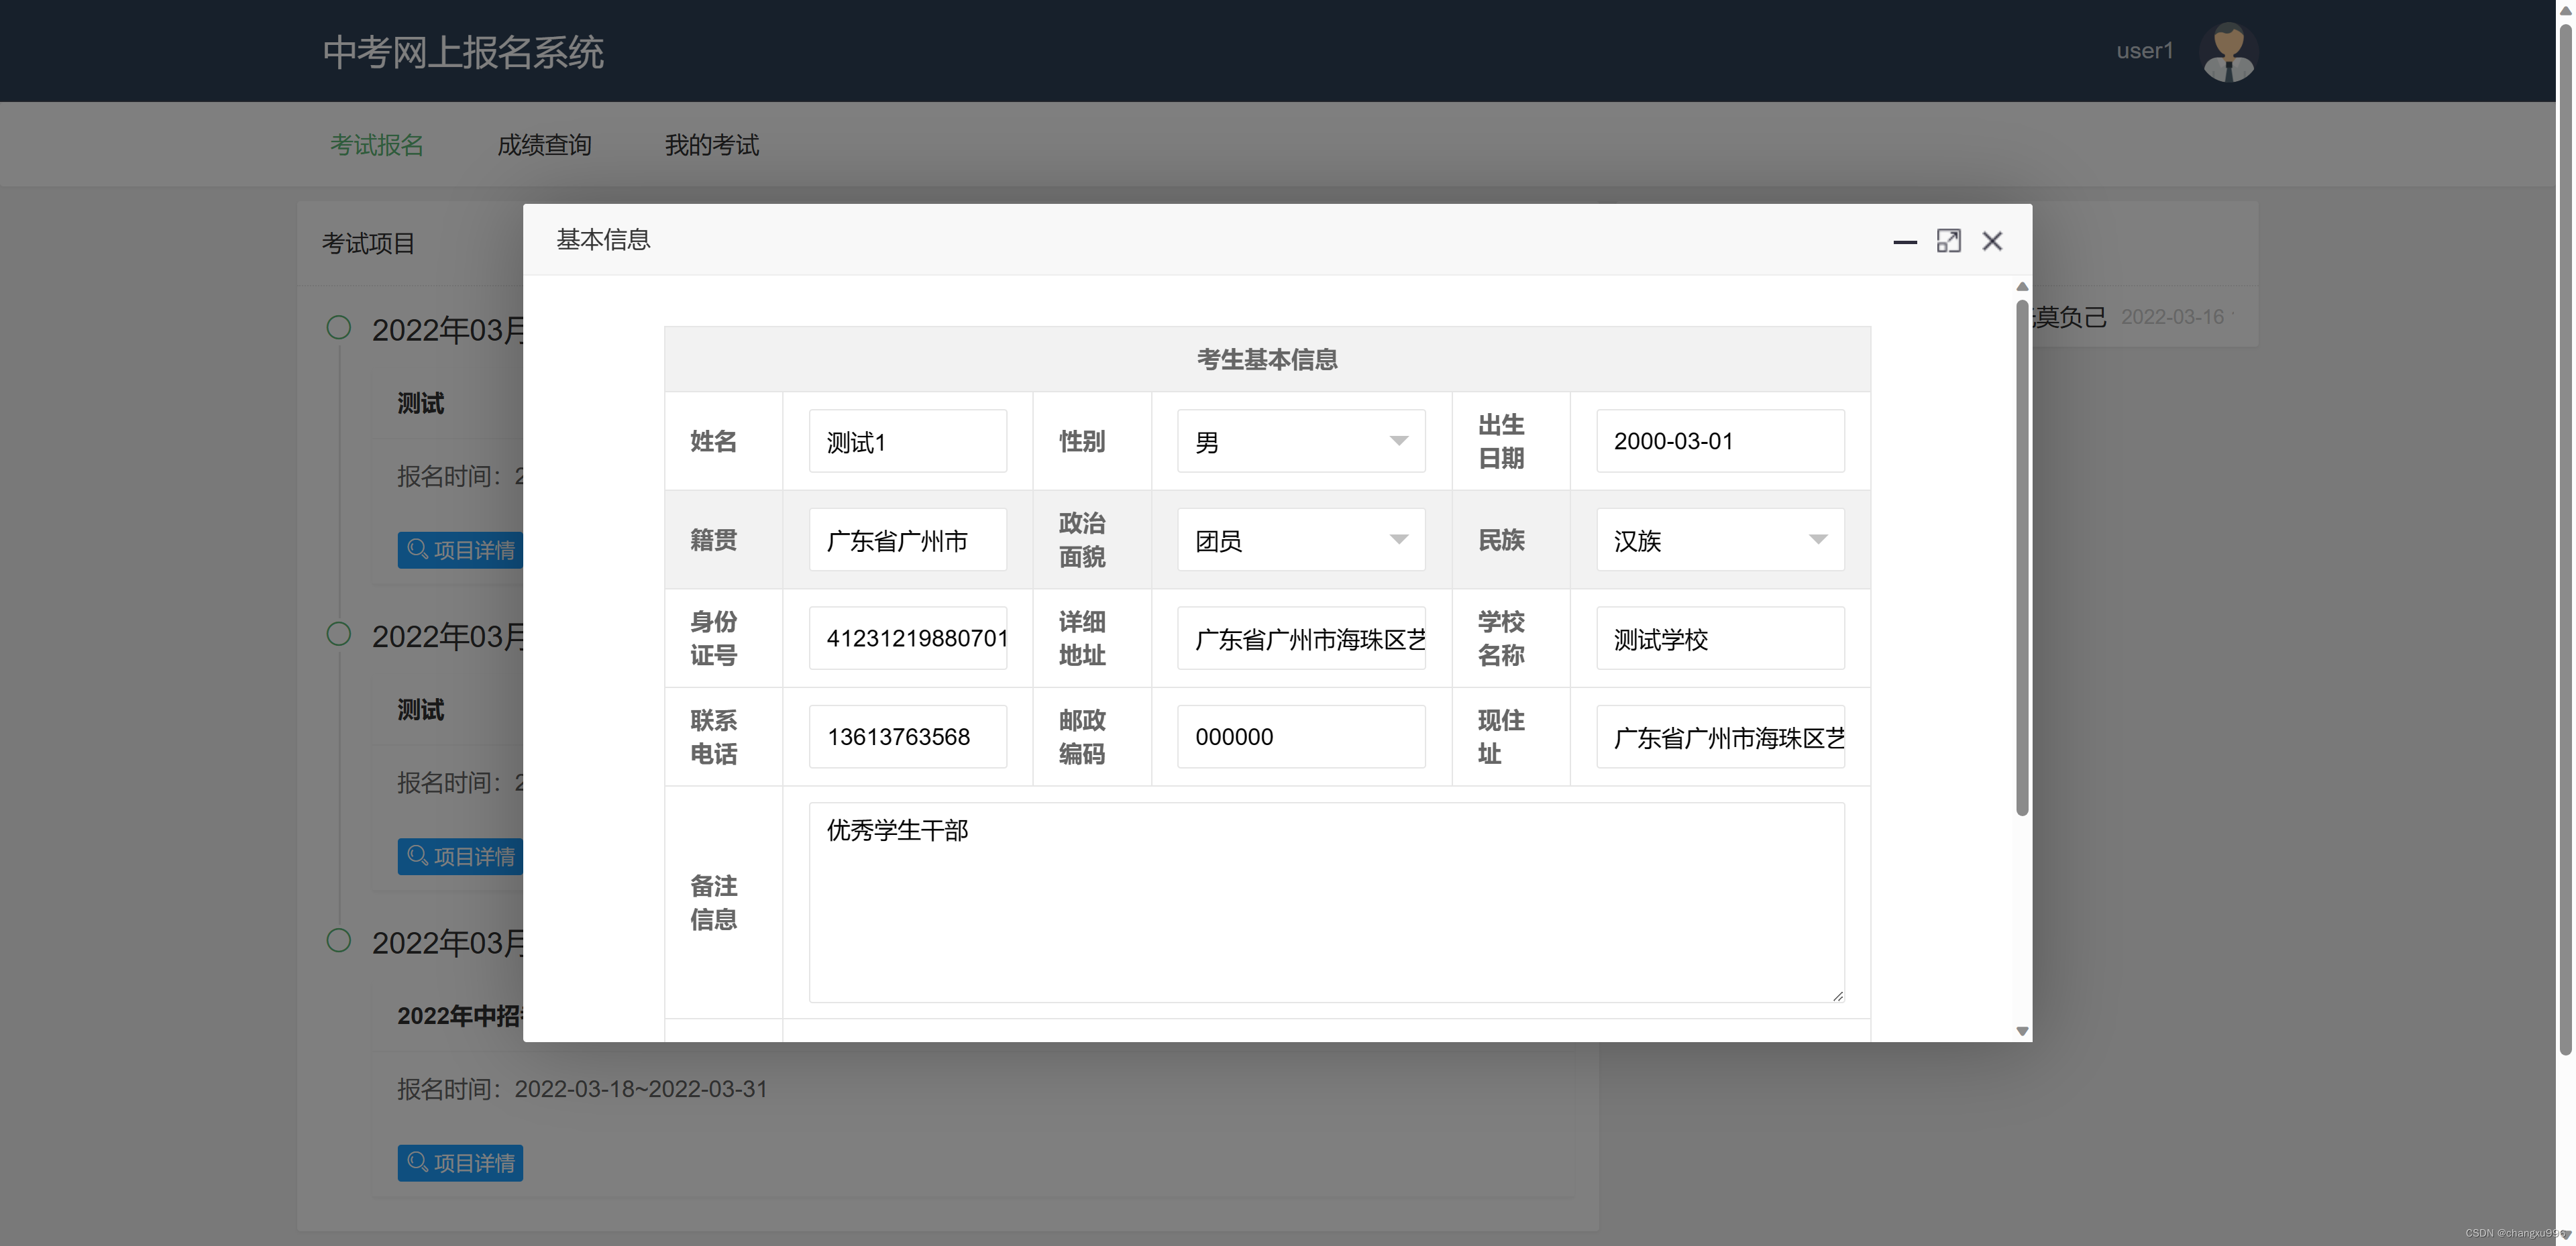Click the dialog scrollbar down arrow
The height and width of the screenshot is (1246, 2576).
coord(2022,1031)
